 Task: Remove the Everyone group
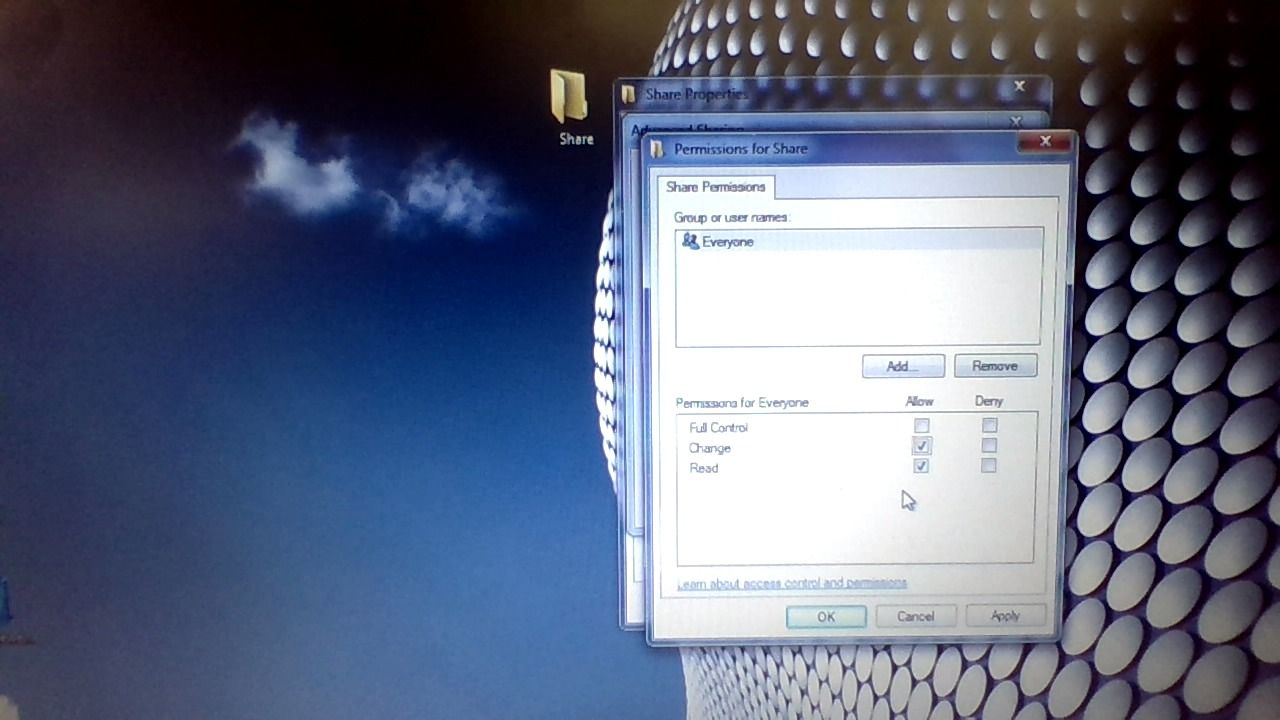coord(995,365)
